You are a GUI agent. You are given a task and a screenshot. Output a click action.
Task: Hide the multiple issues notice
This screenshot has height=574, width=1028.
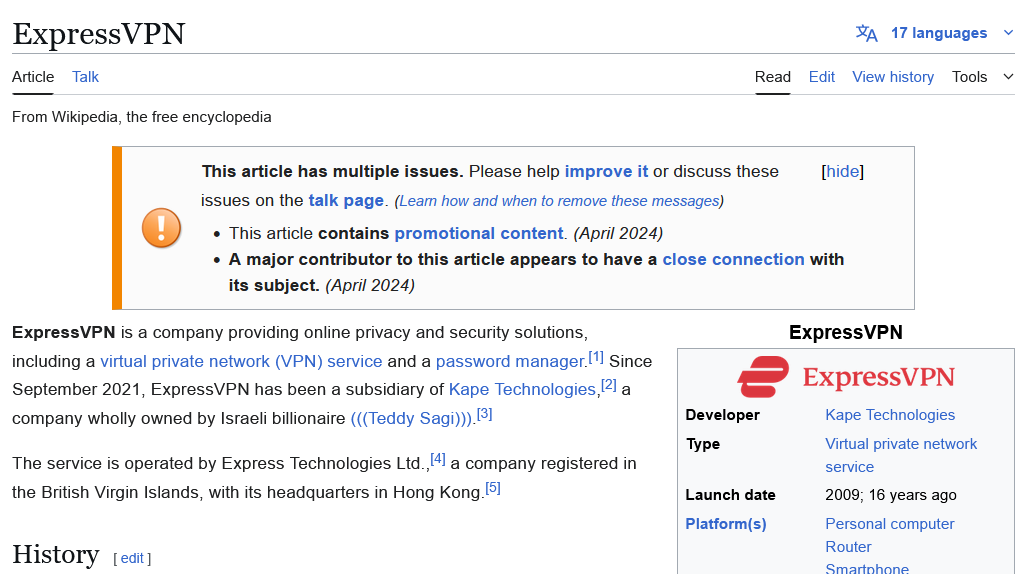coord(842,172)
